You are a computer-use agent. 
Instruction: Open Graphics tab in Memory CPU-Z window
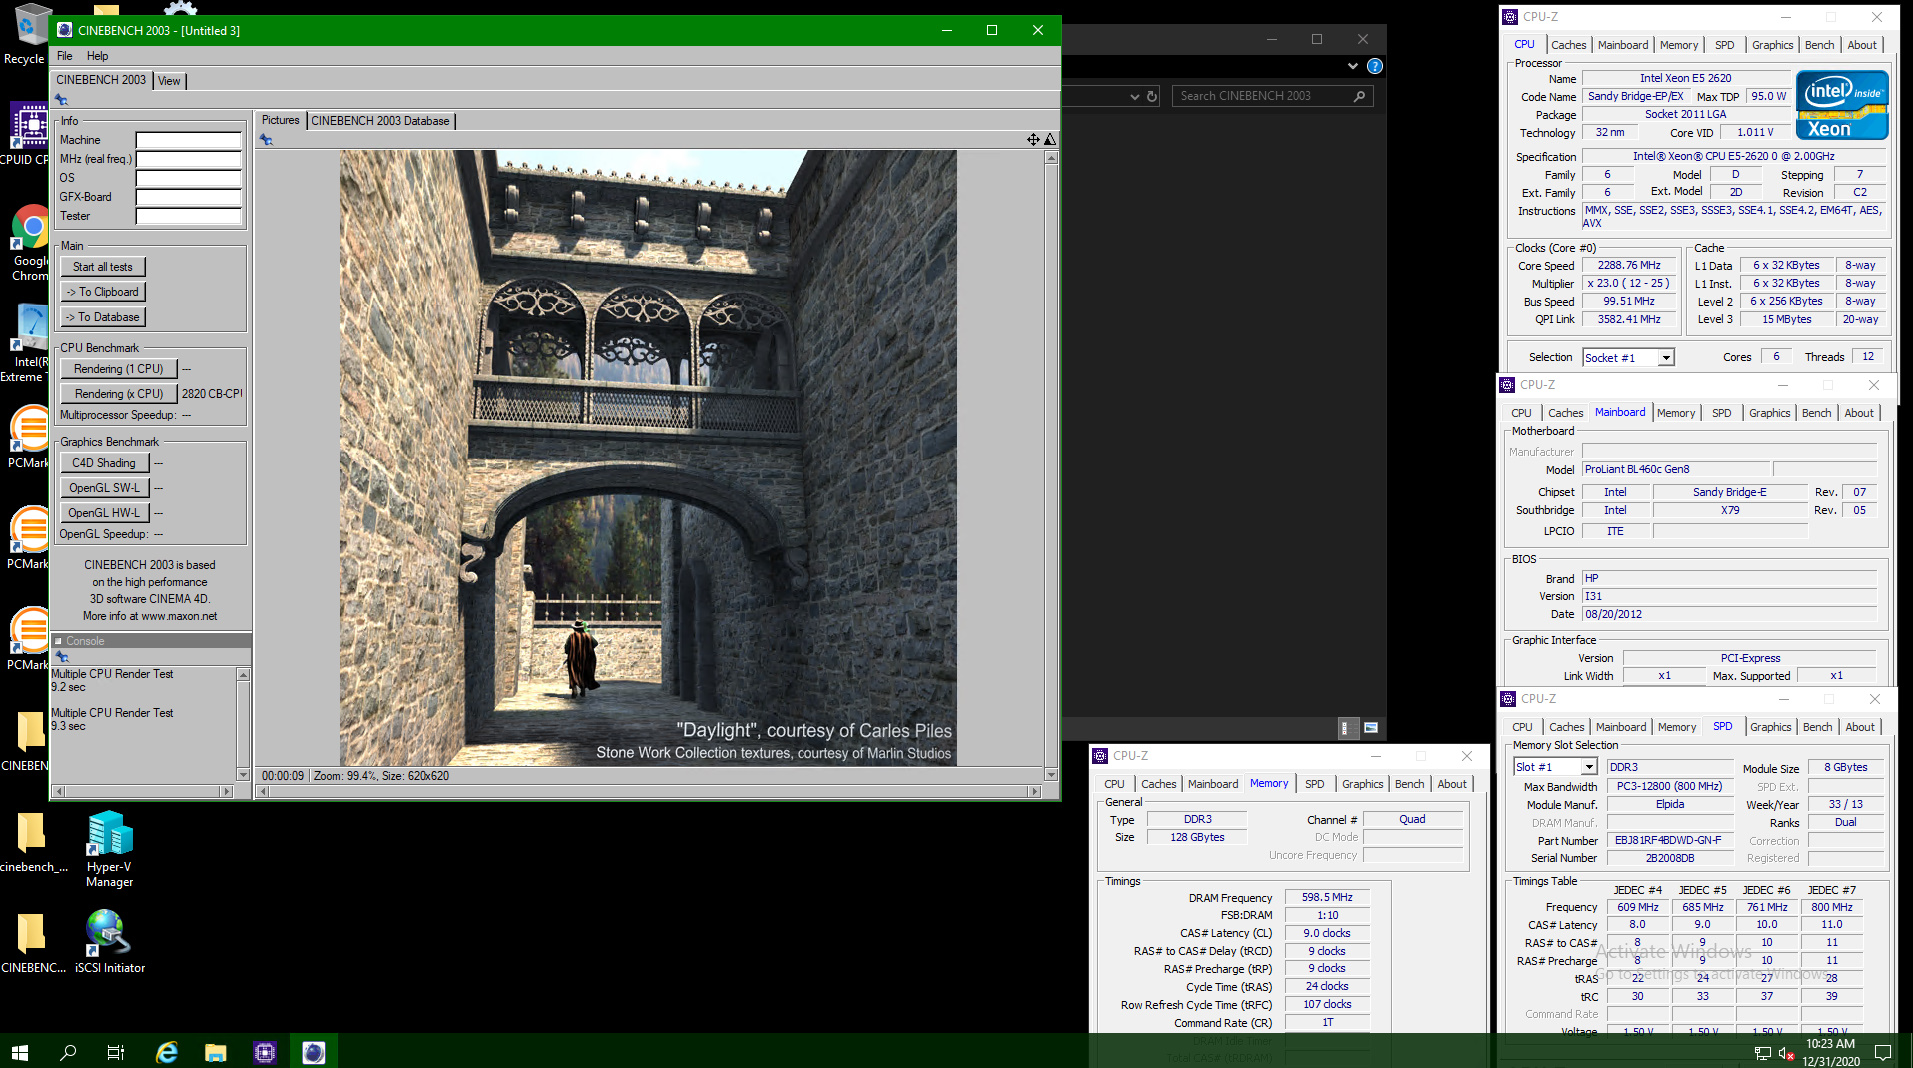(x=1362, y=784)
